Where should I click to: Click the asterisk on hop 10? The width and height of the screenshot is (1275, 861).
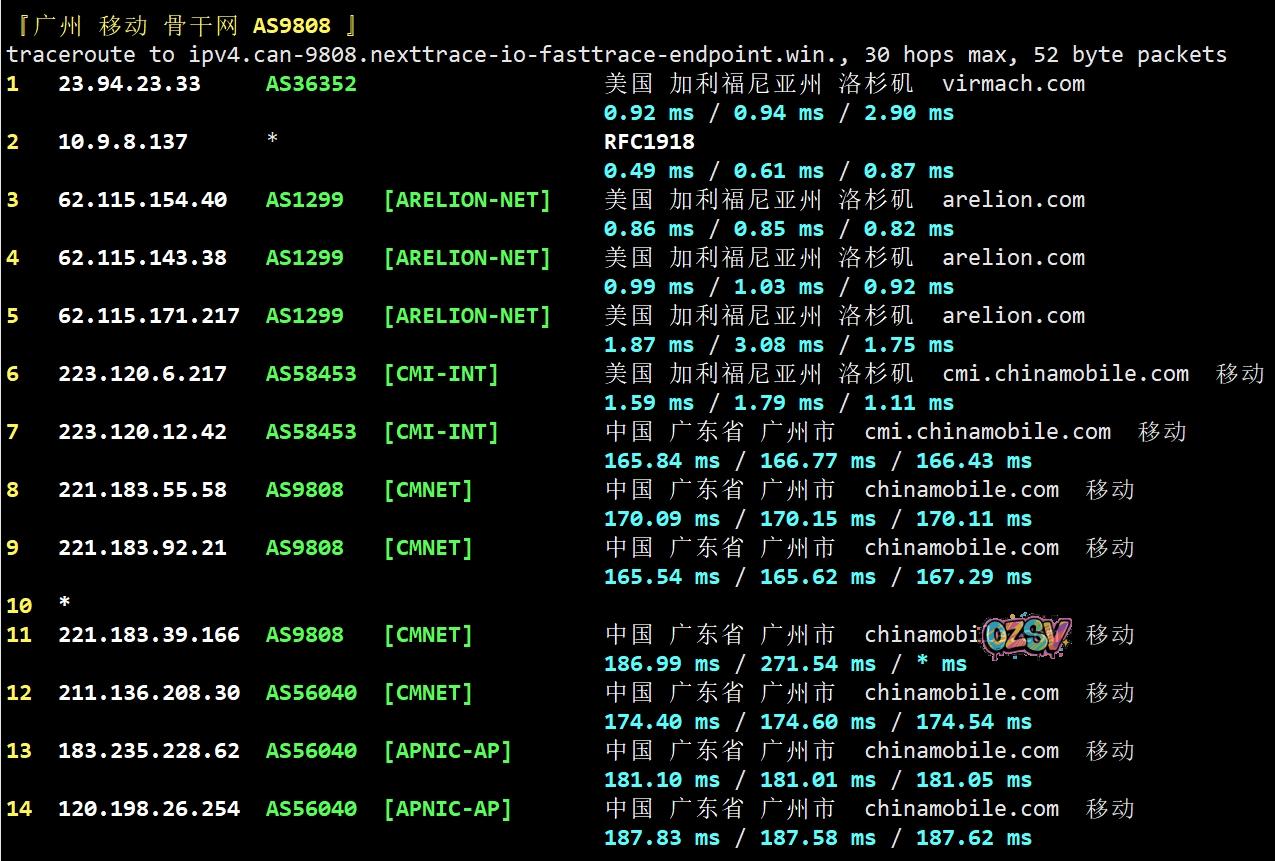(x=65, y=604)
